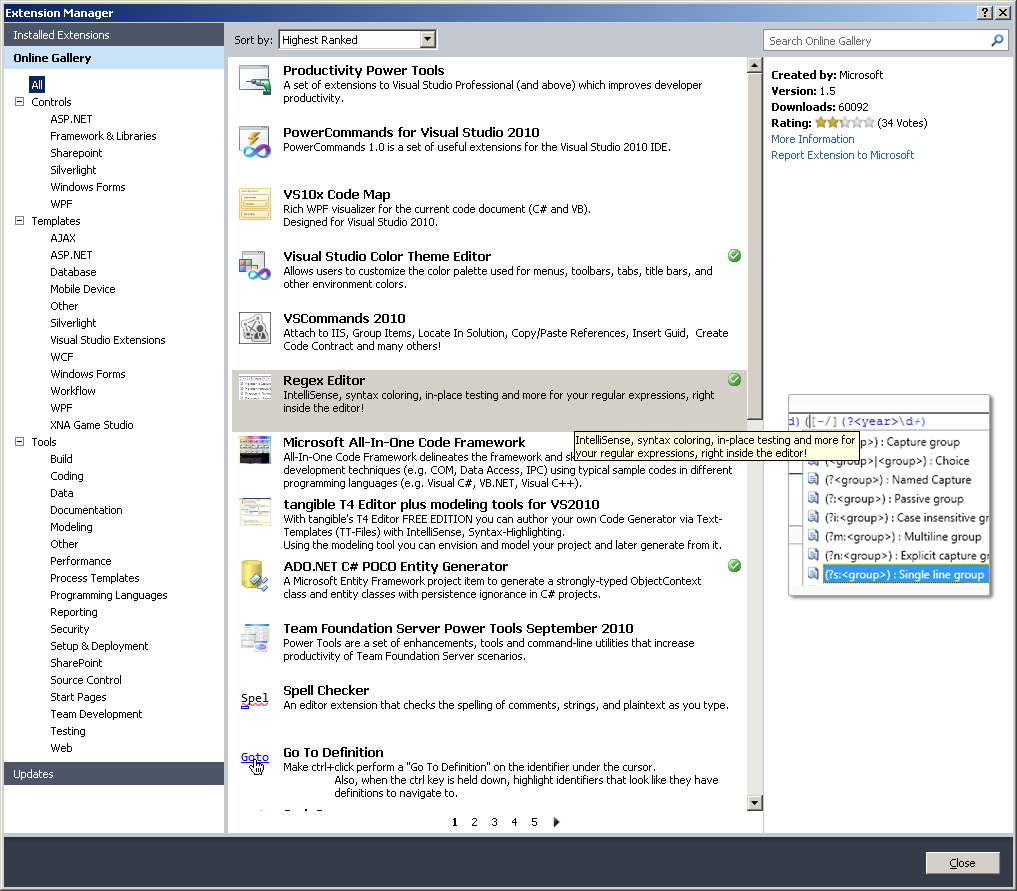Select the Go To Definition title
This screenshot has height=891, width=1017.
point(333,752)
